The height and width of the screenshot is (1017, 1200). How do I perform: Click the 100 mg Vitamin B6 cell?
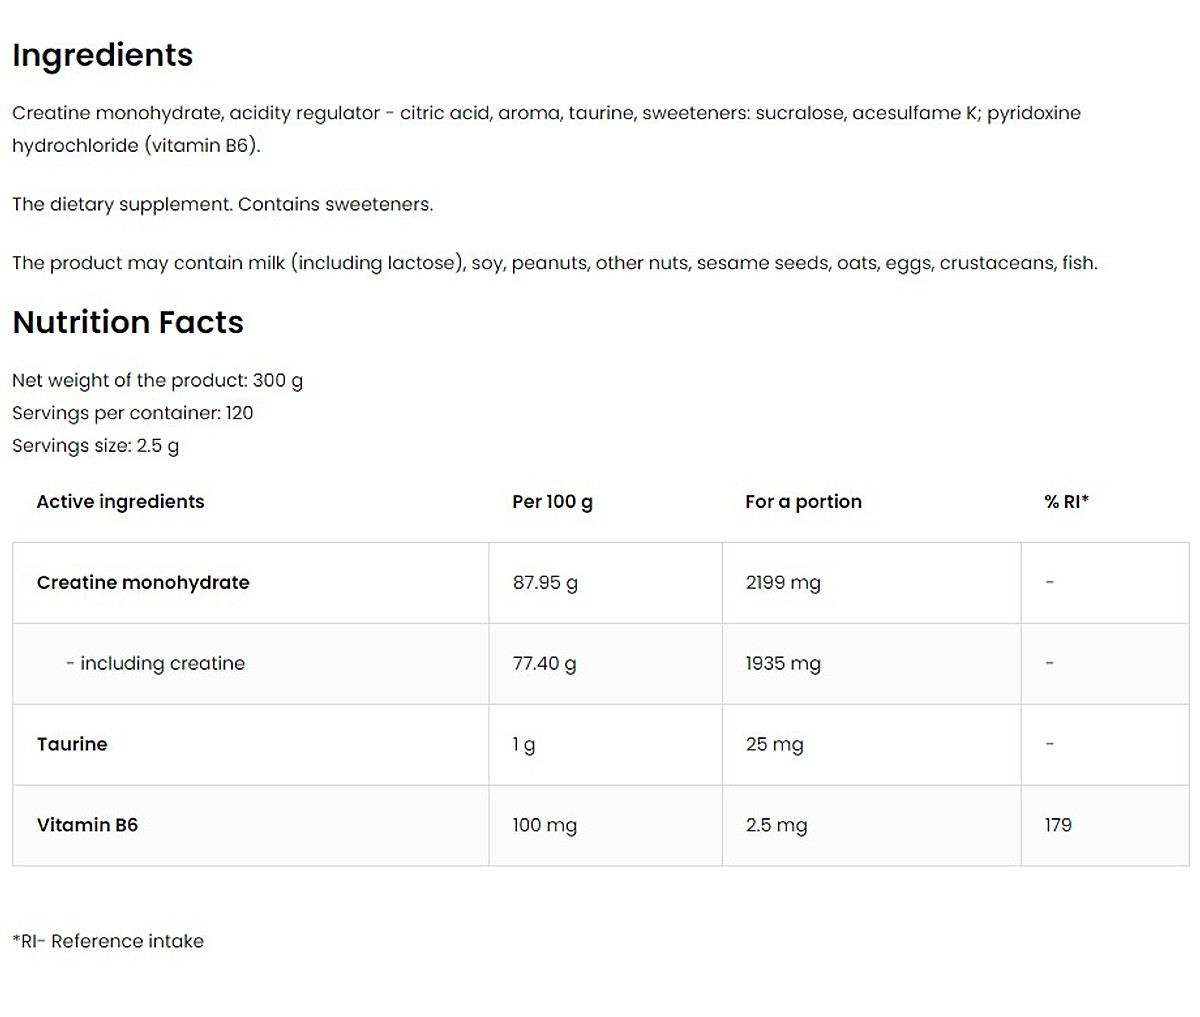[x=545, y=825]
